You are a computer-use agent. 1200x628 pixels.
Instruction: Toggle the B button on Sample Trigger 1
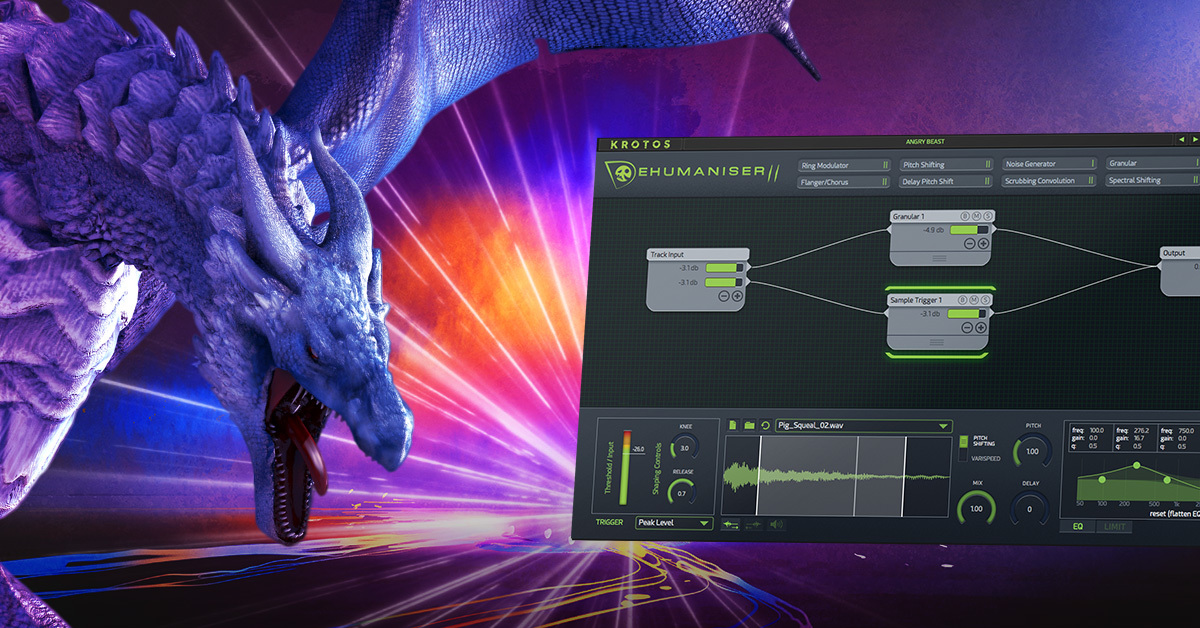(x=964, y=300)
